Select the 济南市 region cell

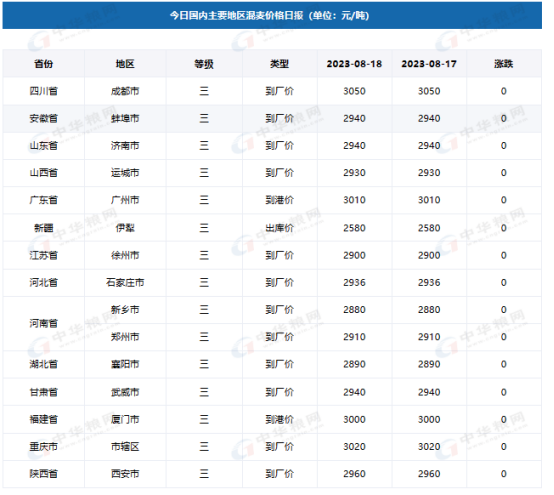[x=125, y=146]
